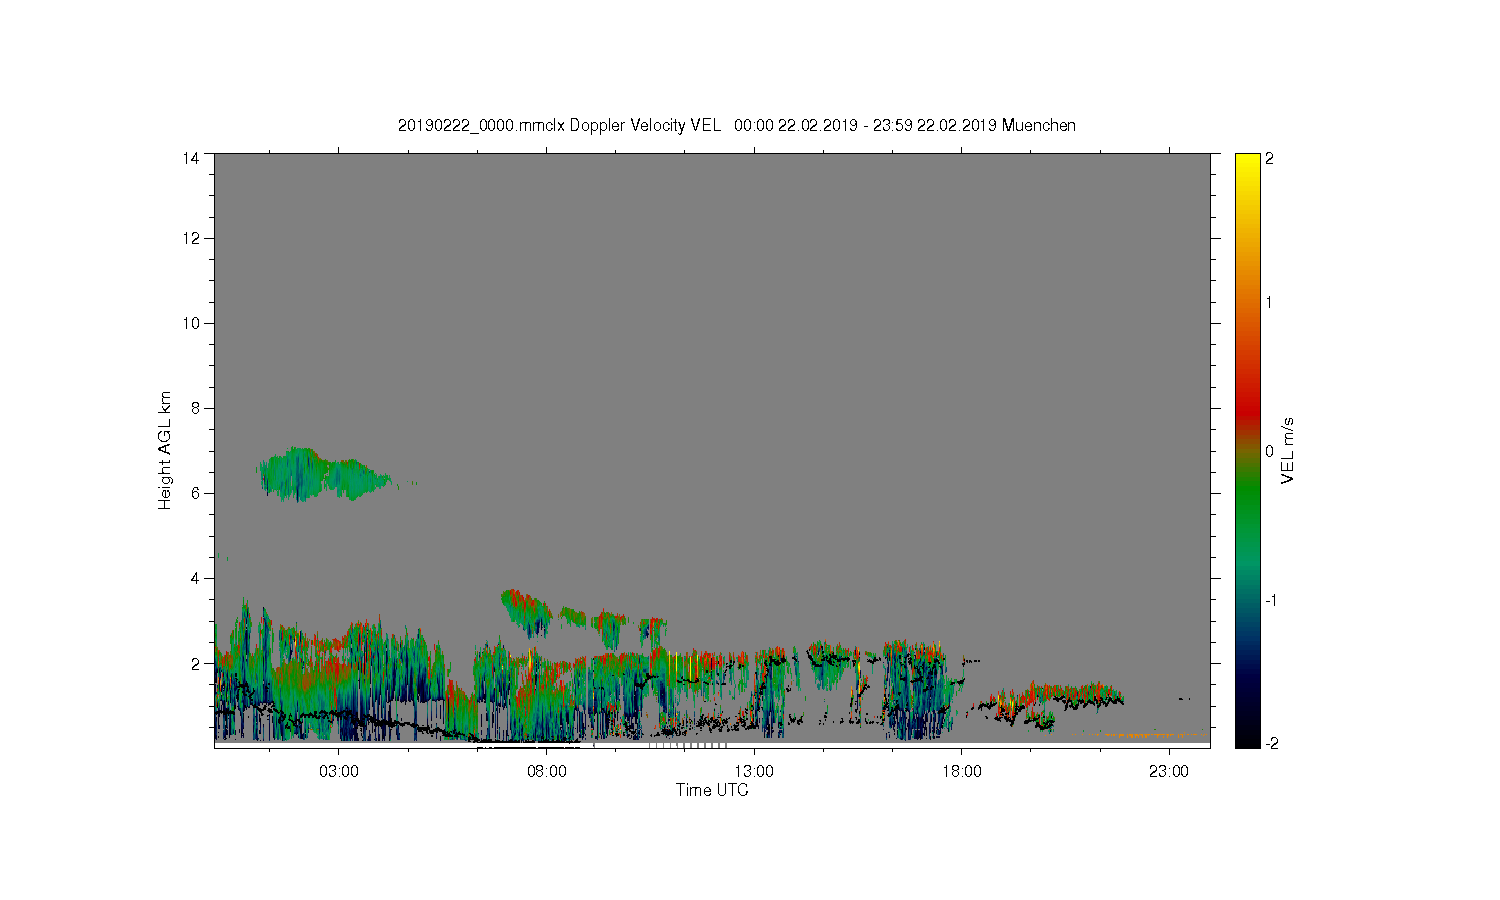The height and width of the screenshot is (900, 1500).
Task: Click the 2 km height tick label
Action: pos(194,663)
